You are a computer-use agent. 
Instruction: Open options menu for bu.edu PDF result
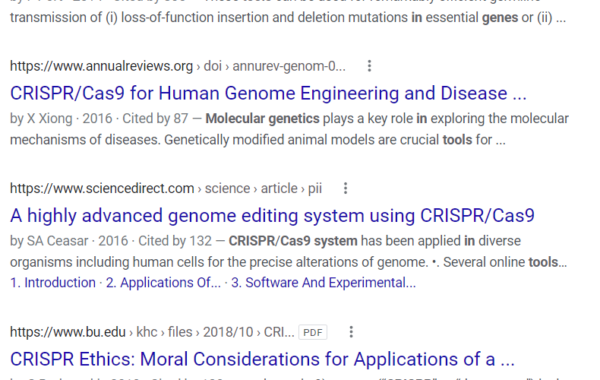click(351, 332)
